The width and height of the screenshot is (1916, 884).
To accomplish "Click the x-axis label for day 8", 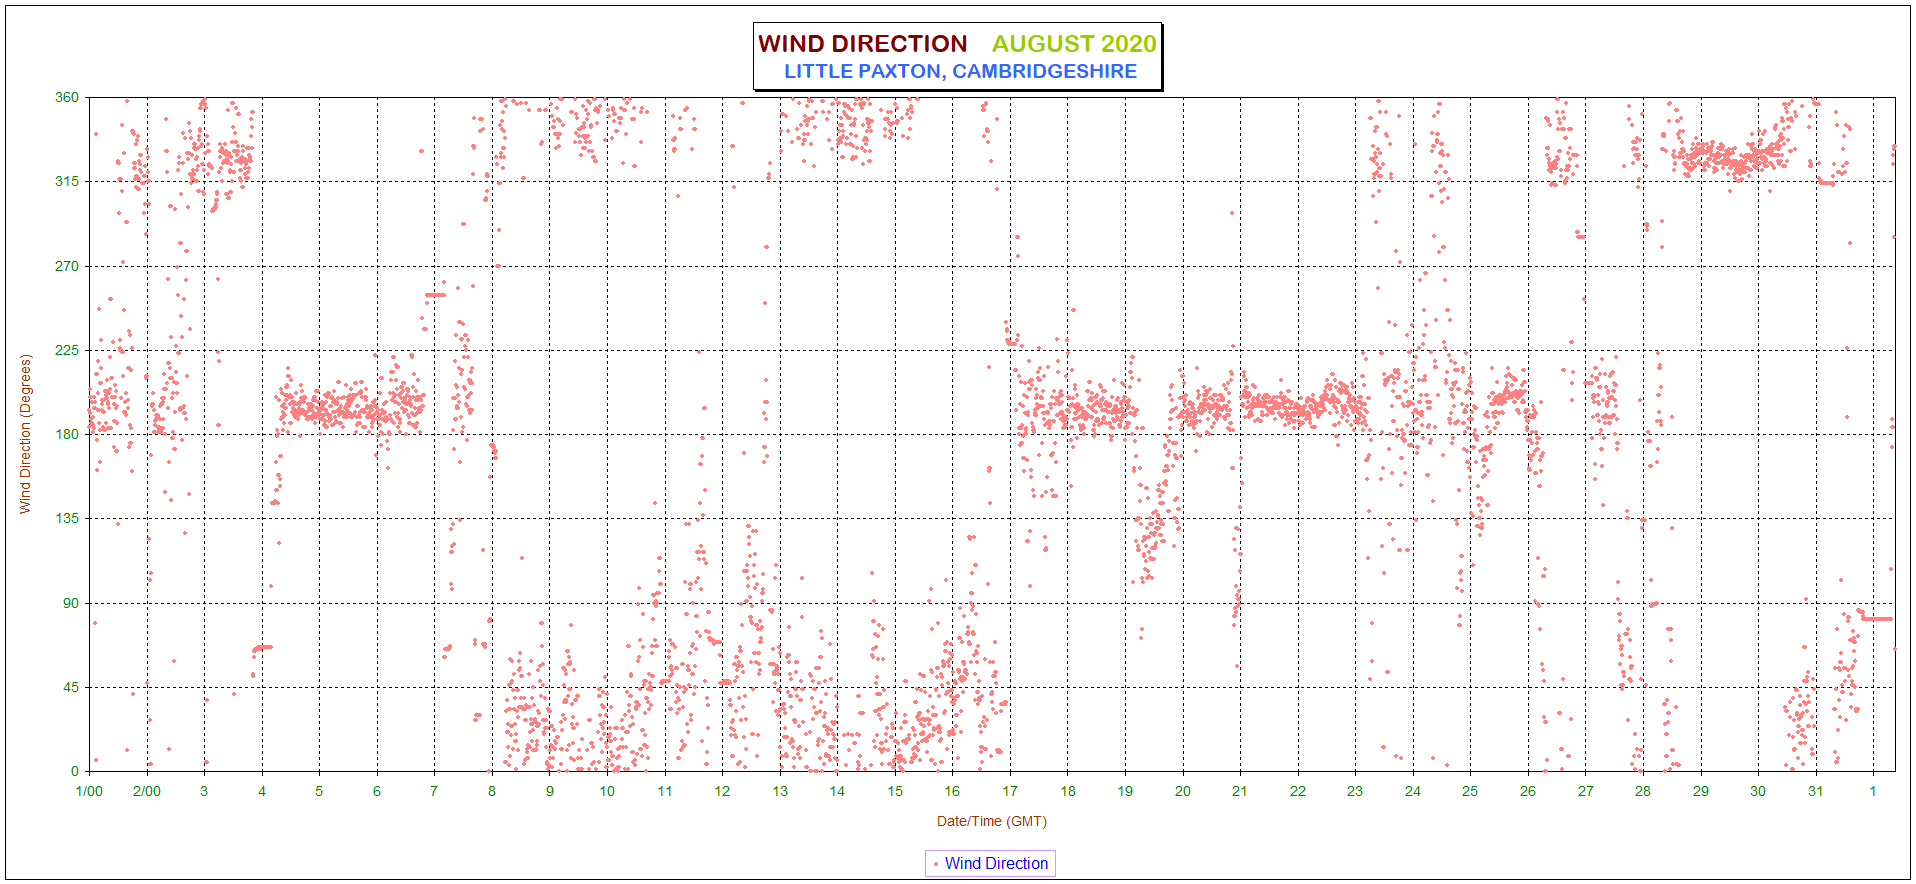I will coord(492,791).
